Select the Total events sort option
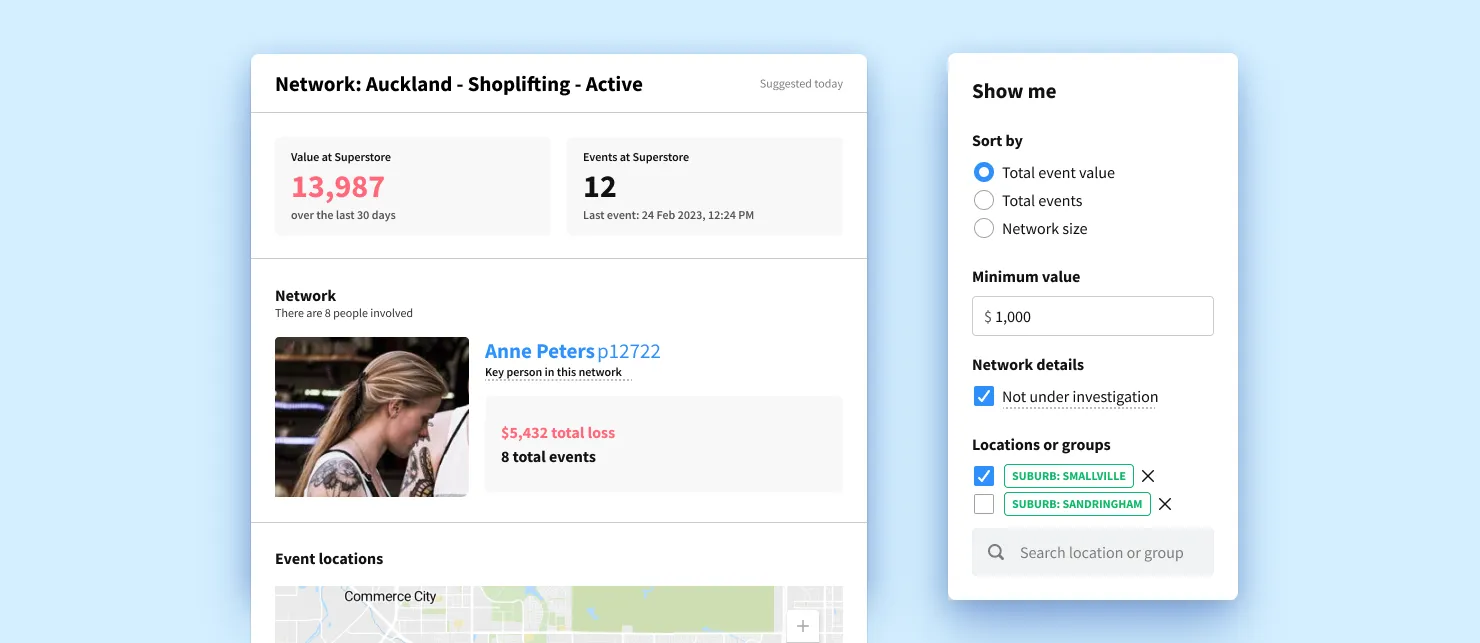Image resolution: width=1480 pixels, height=643 pixels. pos(984,200)
